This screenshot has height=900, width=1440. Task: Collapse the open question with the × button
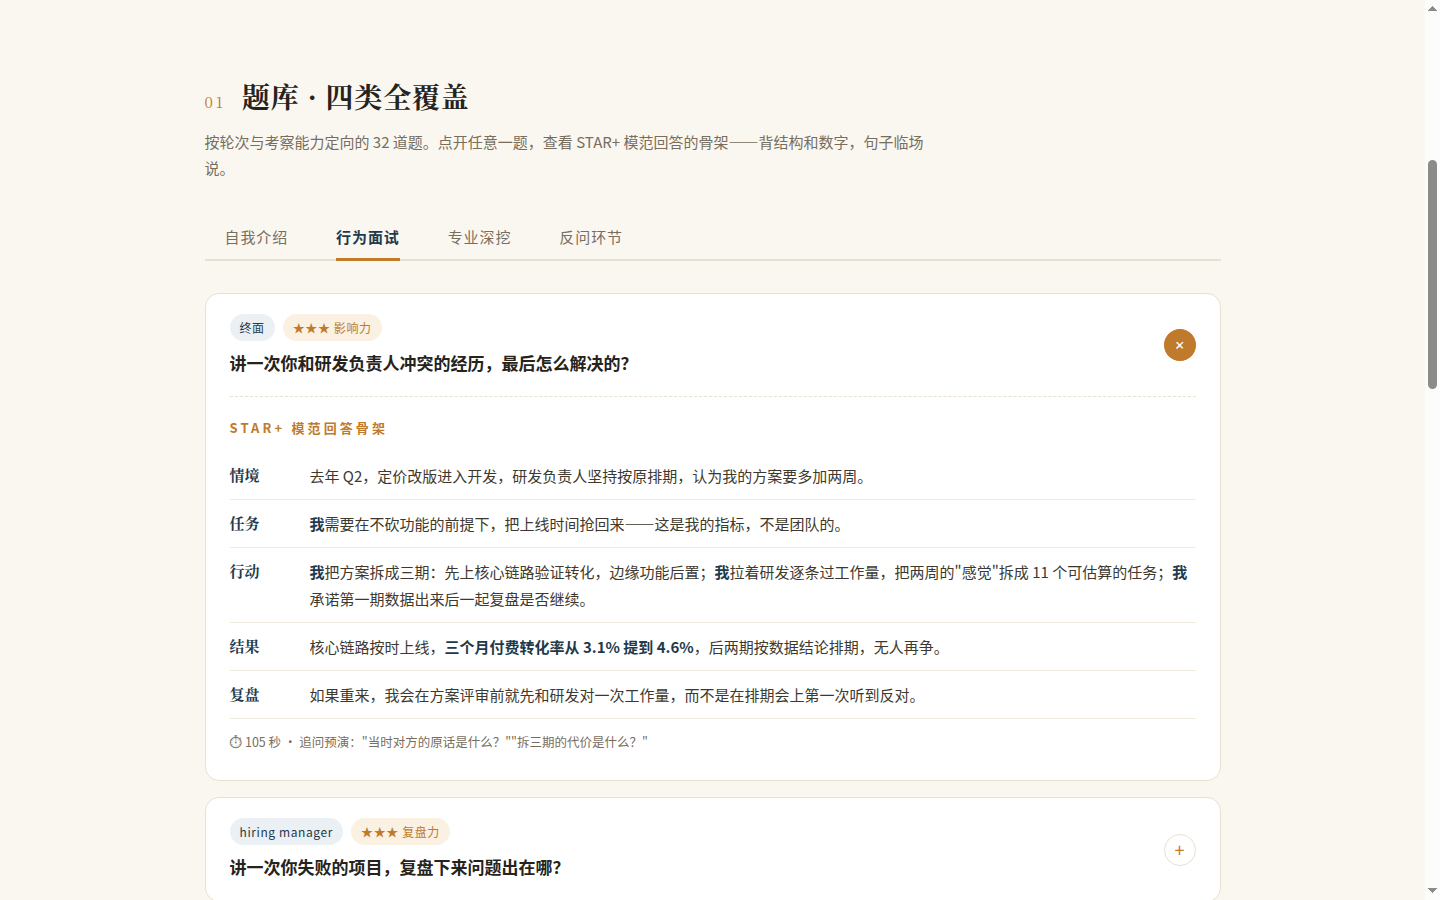(1180, 345)
